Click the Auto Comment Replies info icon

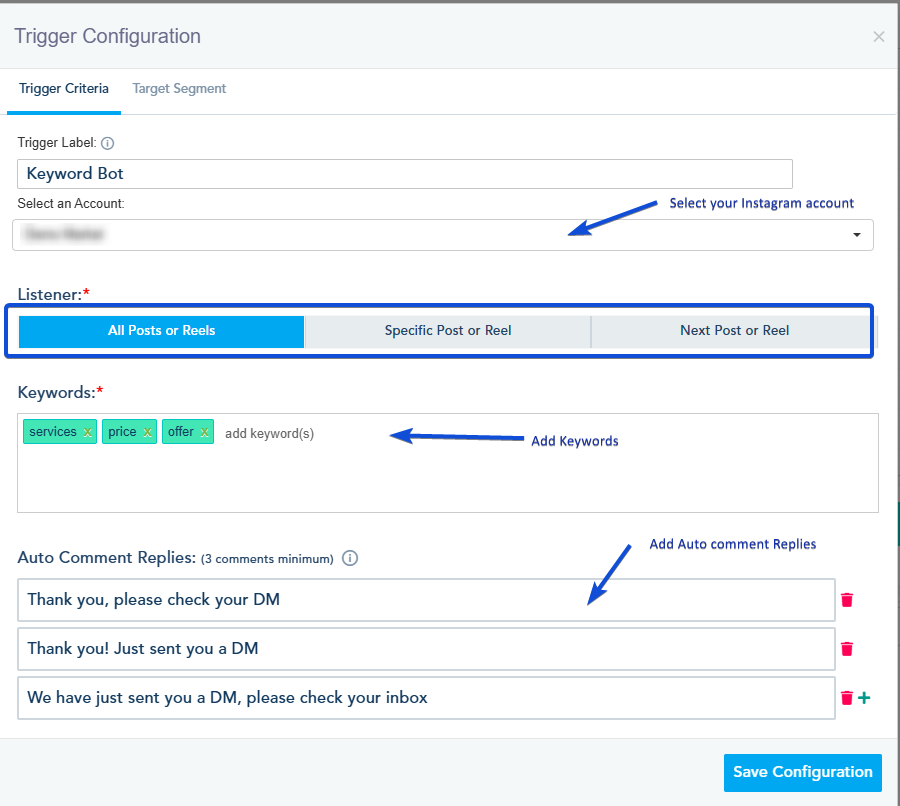[350, 558]
